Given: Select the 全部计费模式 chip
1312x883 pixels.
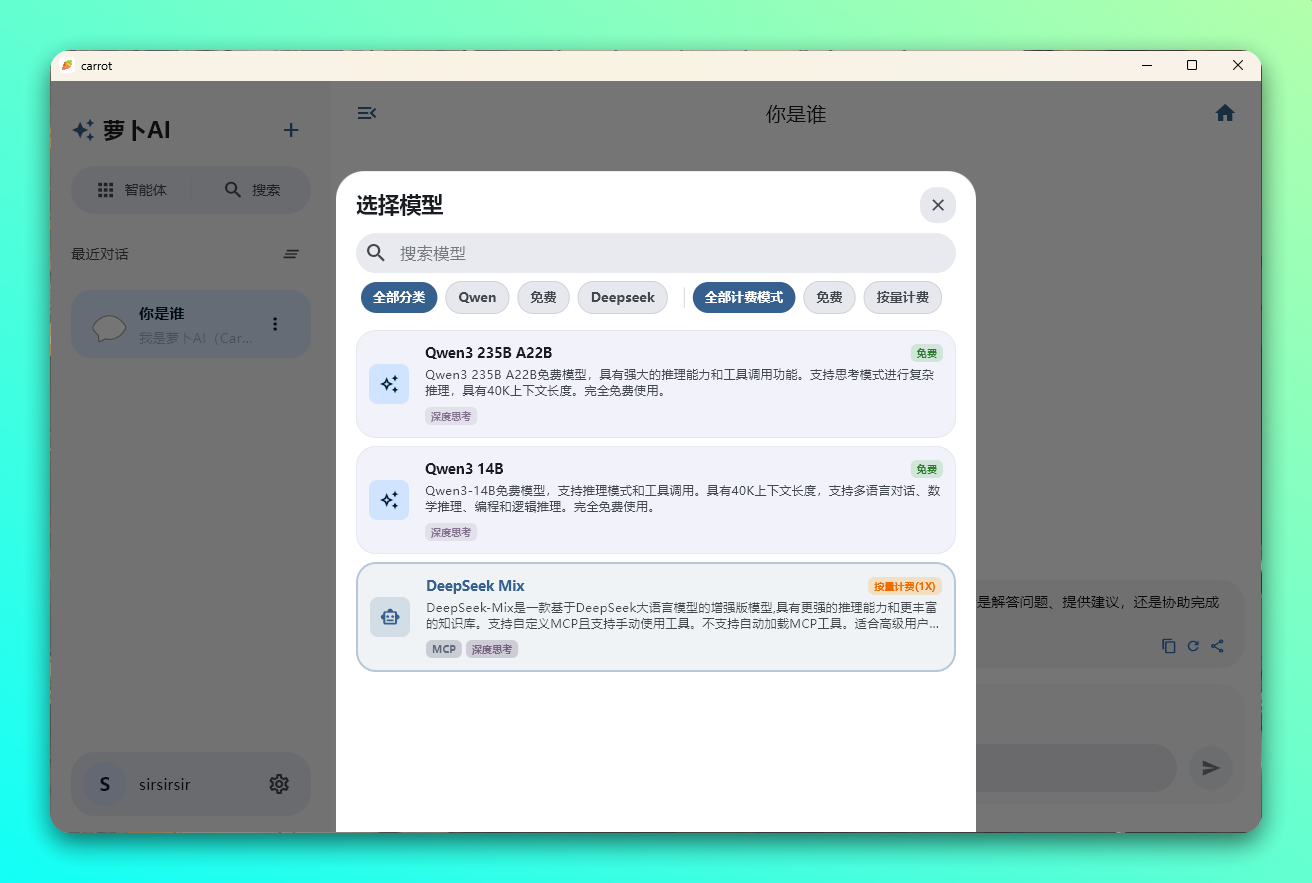Looking at the screenshot, I should point(744,297).
